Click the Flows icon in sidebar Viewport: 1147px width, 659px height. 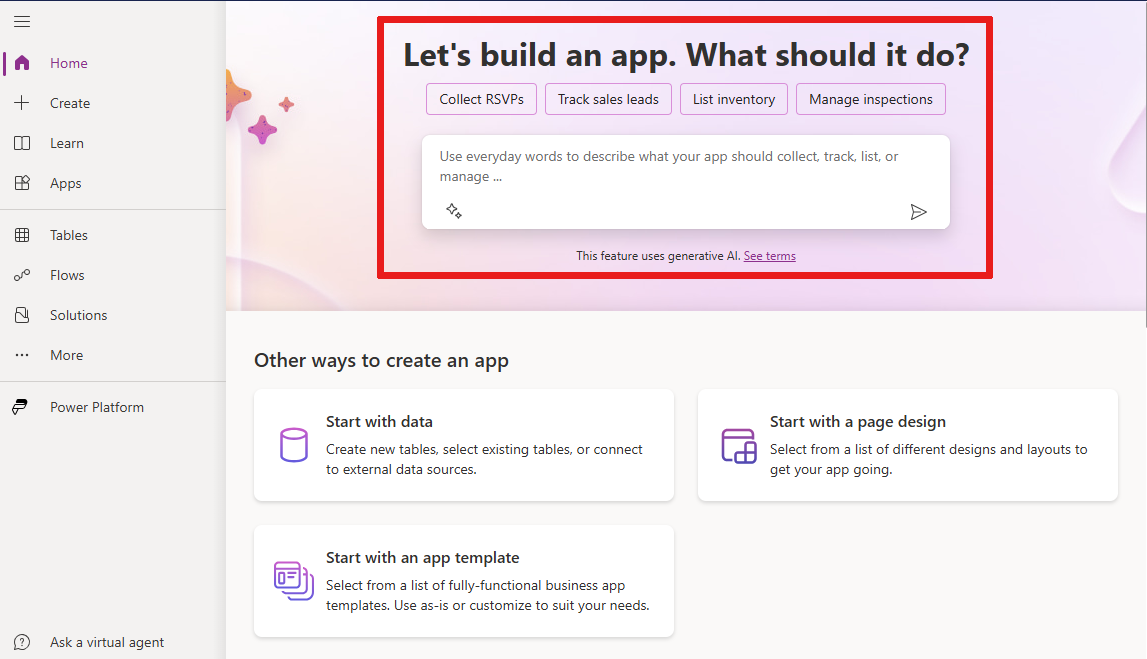(x=22, y=275)
